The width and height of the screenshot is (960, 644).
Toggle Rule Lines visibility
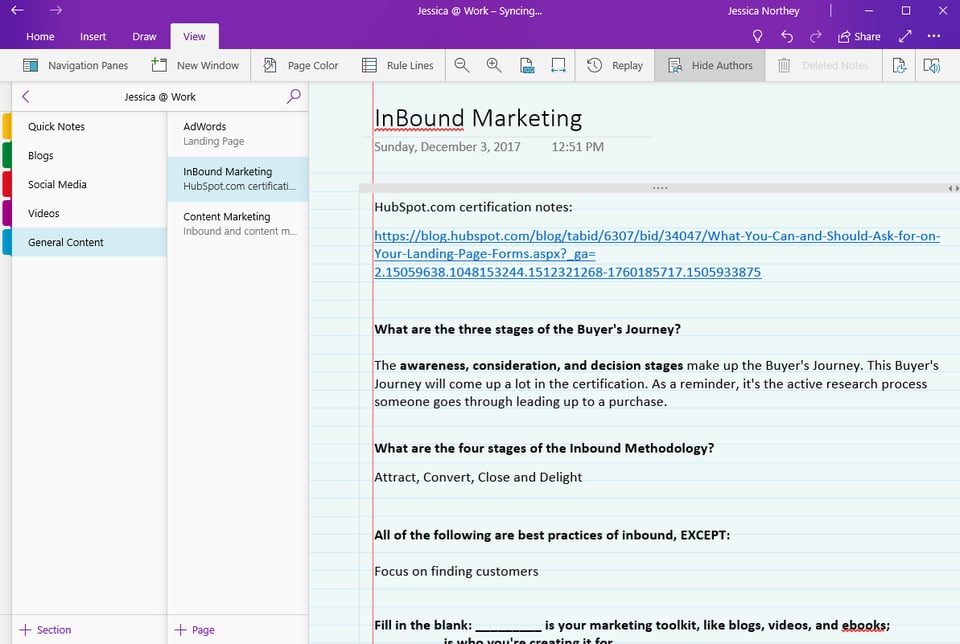click(397, 65)
